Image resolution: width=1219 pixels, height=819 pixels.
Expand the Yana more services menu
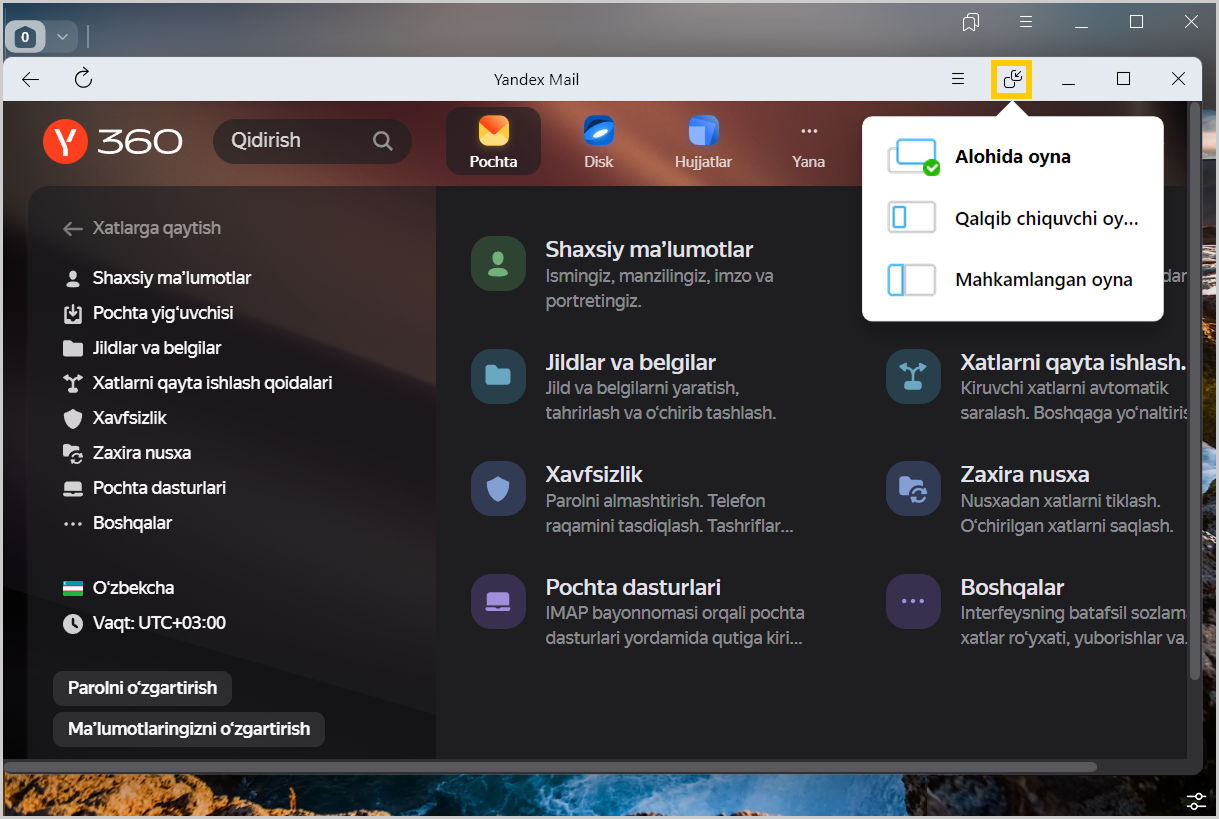808,141
